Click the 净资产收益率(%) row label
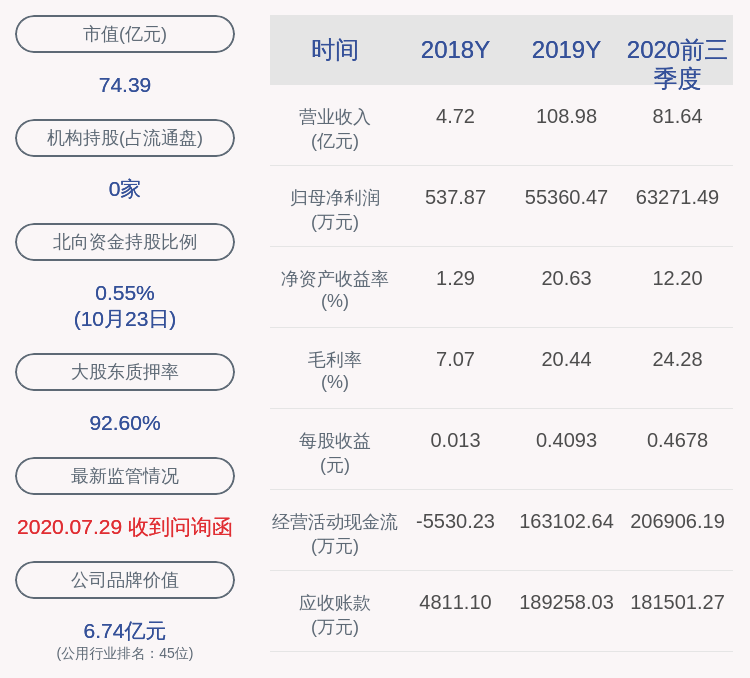This screenshot has height=678, width=750. [335, 290]
